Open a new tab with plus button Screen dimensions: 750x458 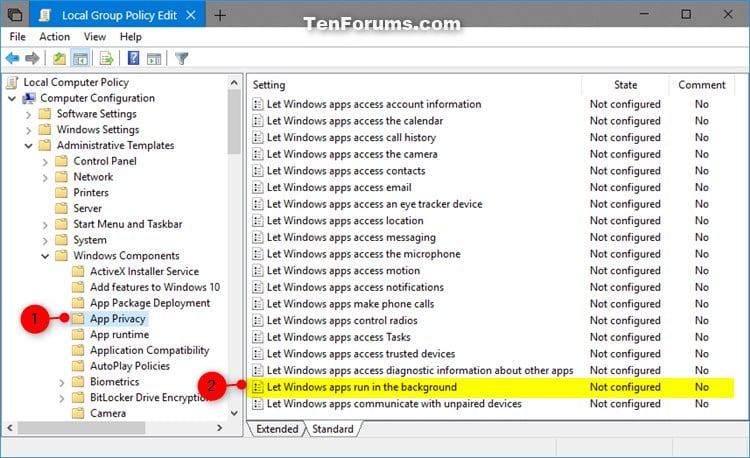tap(220, 15)
